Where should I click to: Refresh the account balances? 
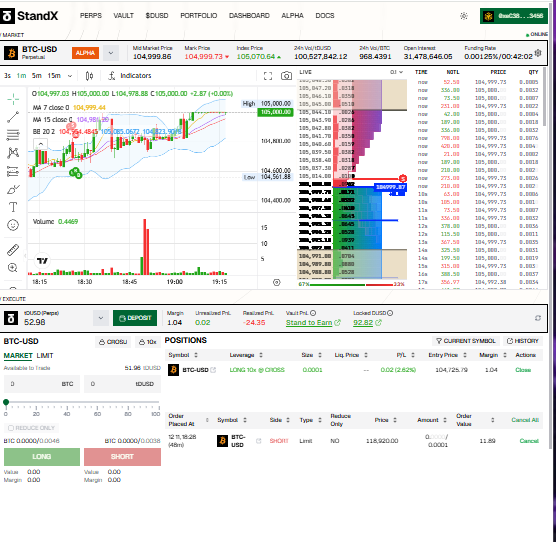coord(538,318)
